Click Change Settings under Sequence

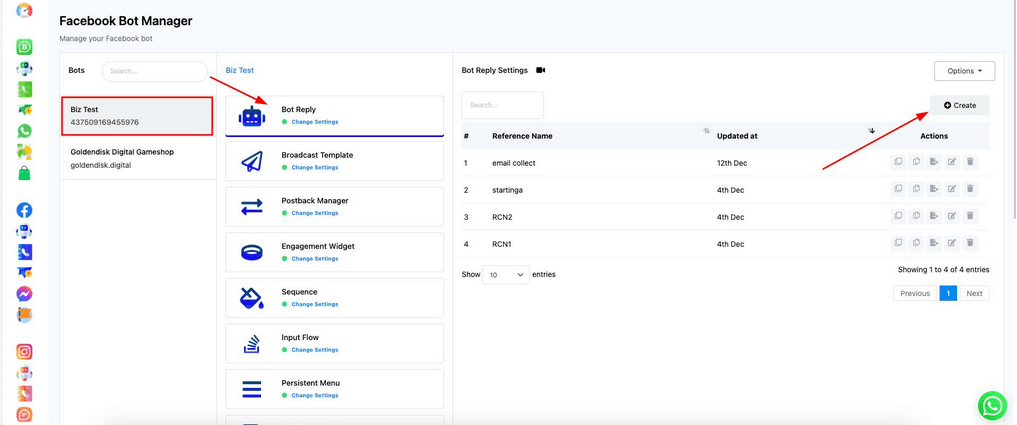tap(314, 304)
